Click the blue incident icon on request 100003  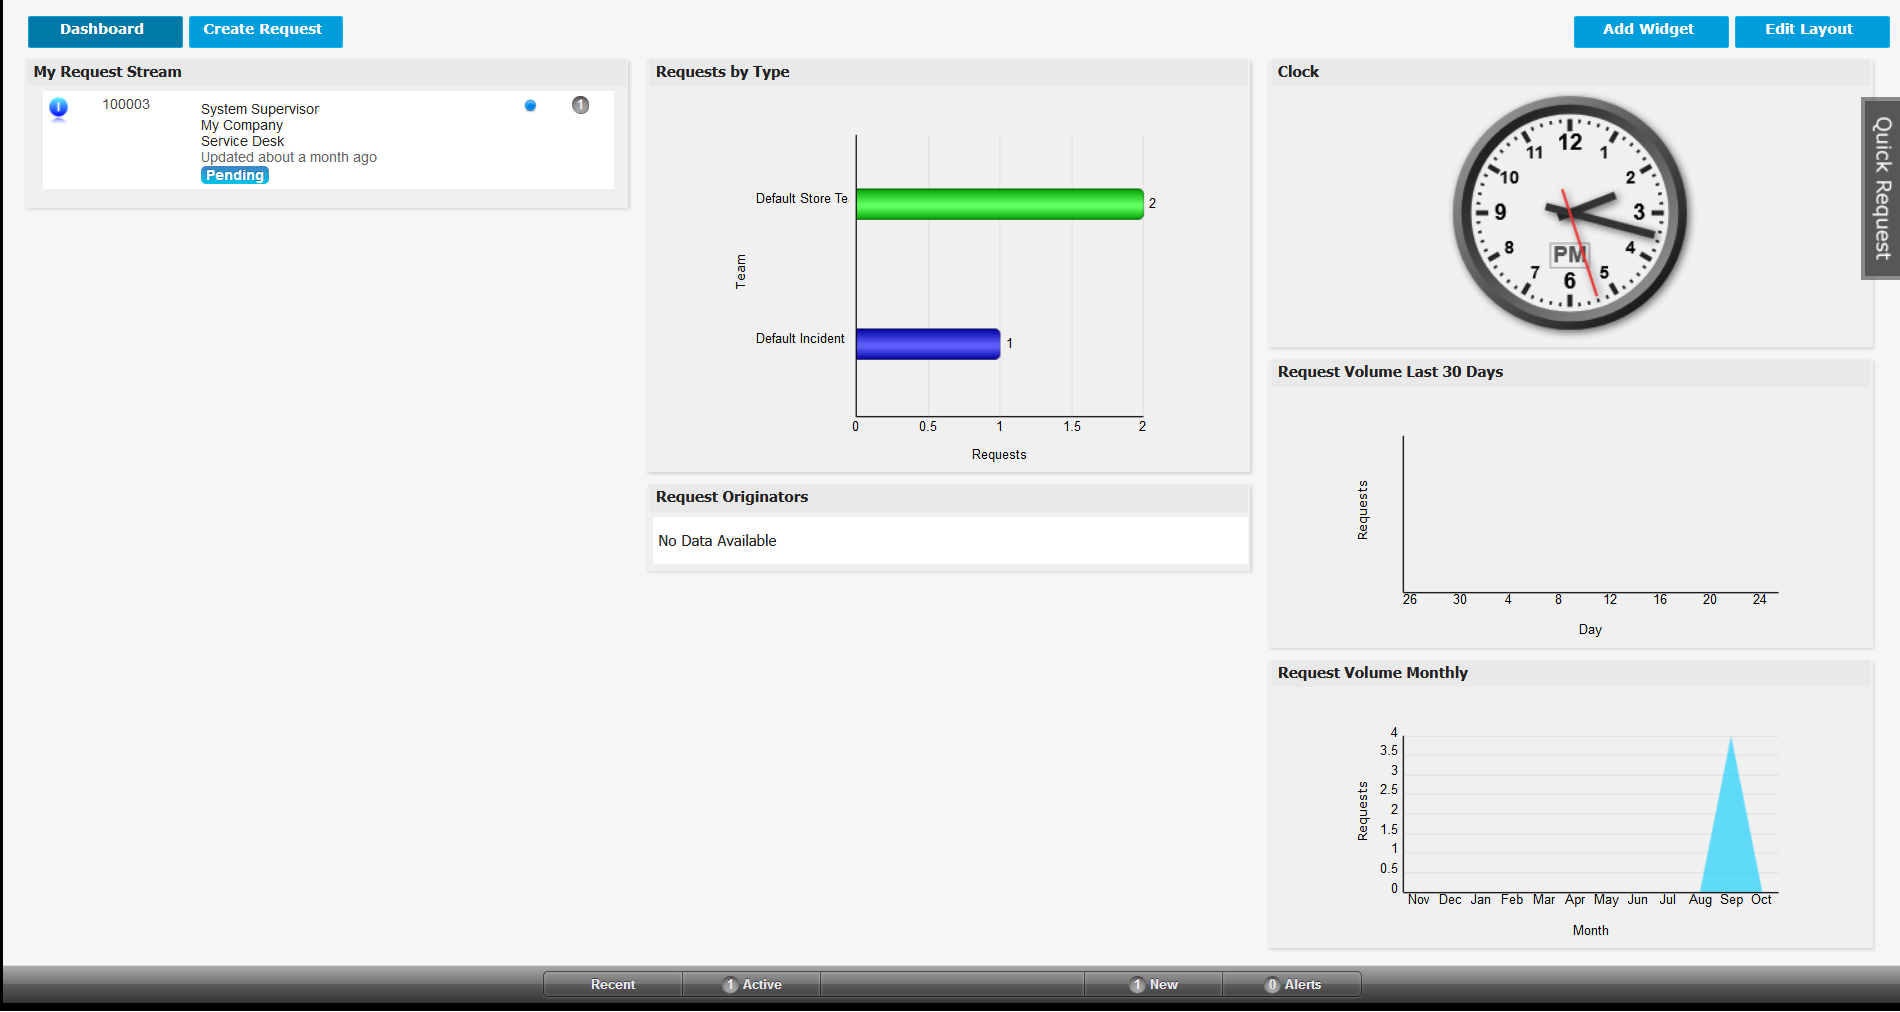click(x=59, y=109)
